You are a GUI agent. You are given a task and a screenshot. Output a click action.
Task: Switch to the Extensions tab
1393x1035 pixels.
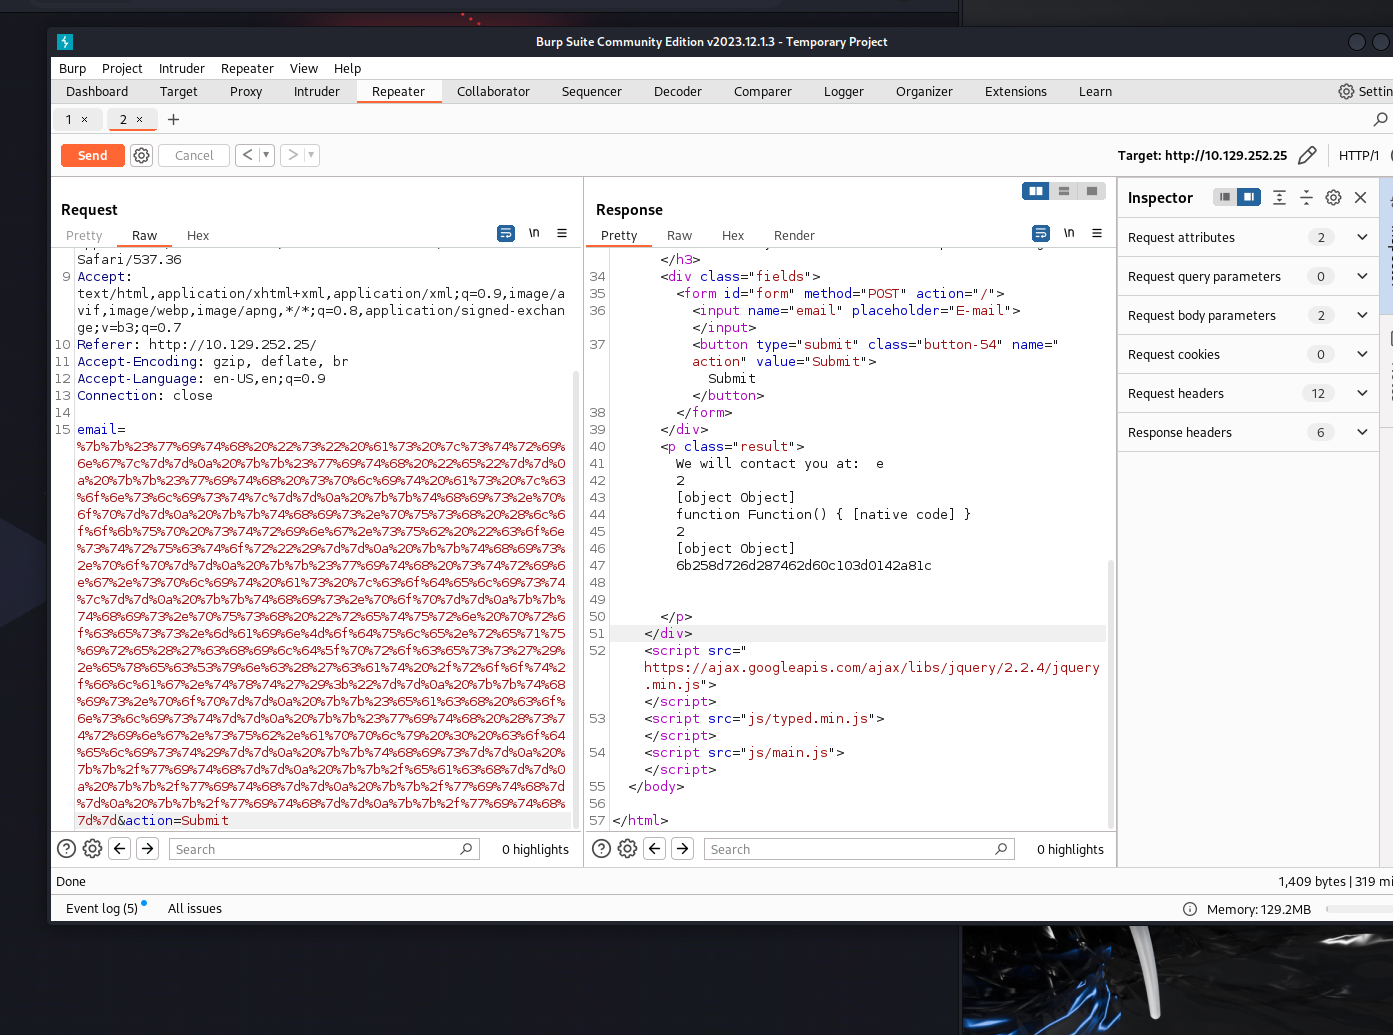(x=1016, y=91)
